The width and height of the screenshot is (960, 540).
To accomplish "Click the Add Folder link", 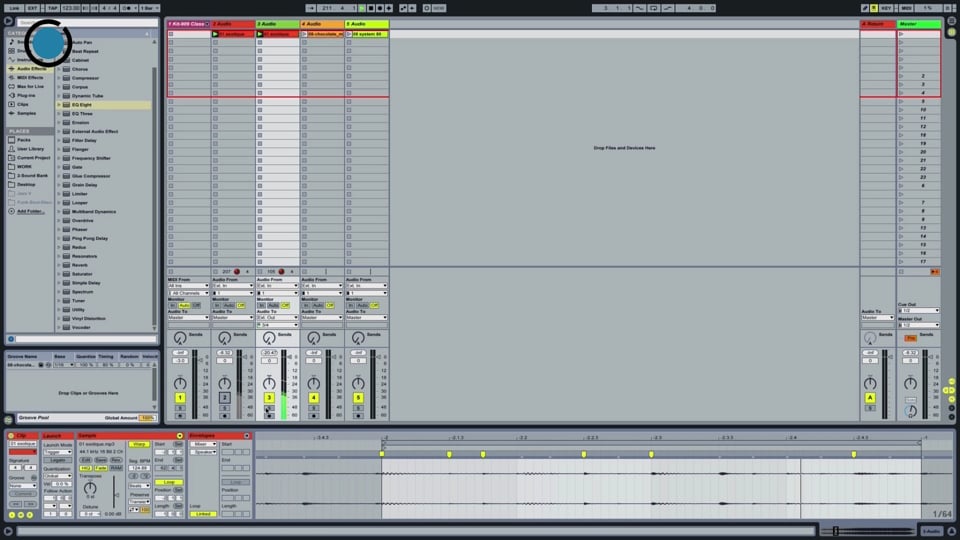I will pos(29,211).
